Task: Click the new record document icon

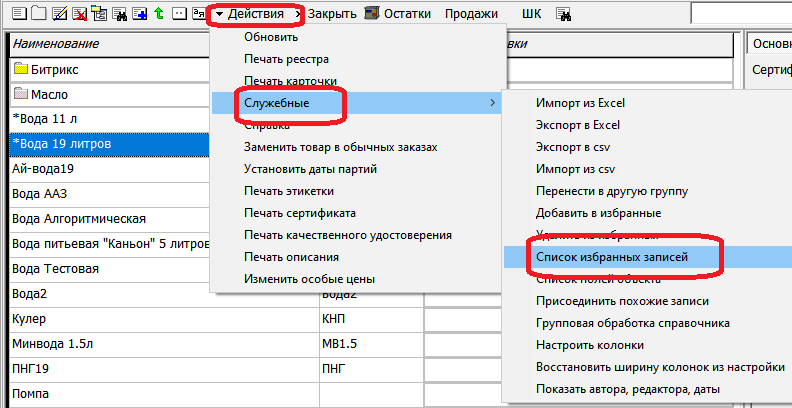Action: pos(17,14)
